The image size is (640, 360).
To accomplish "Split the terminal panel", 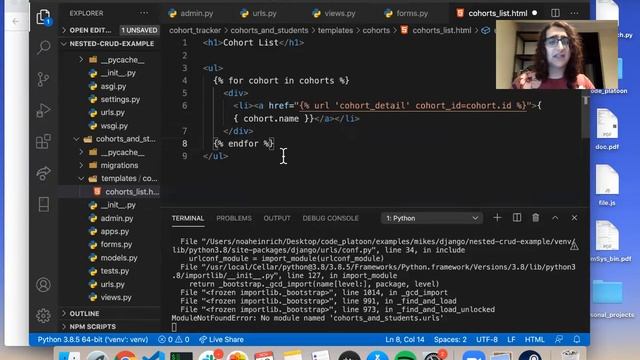I will 517,218.
